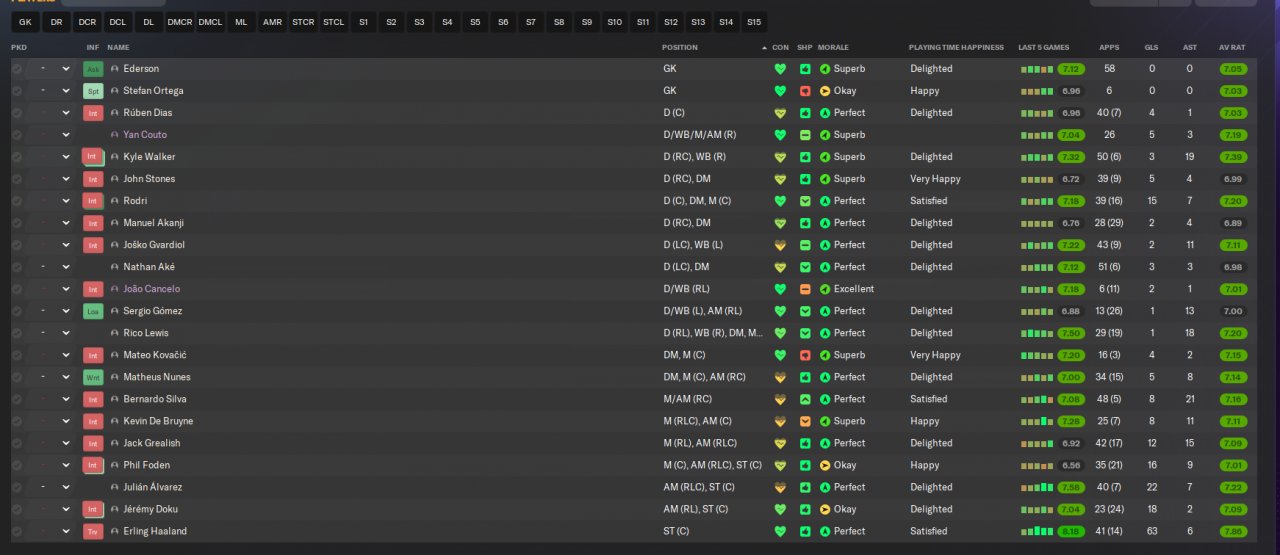Toggle the picked checkmark for Ederson
Image resolution: width=1280 pixels, height=555 pixels.
pos(17,69)
